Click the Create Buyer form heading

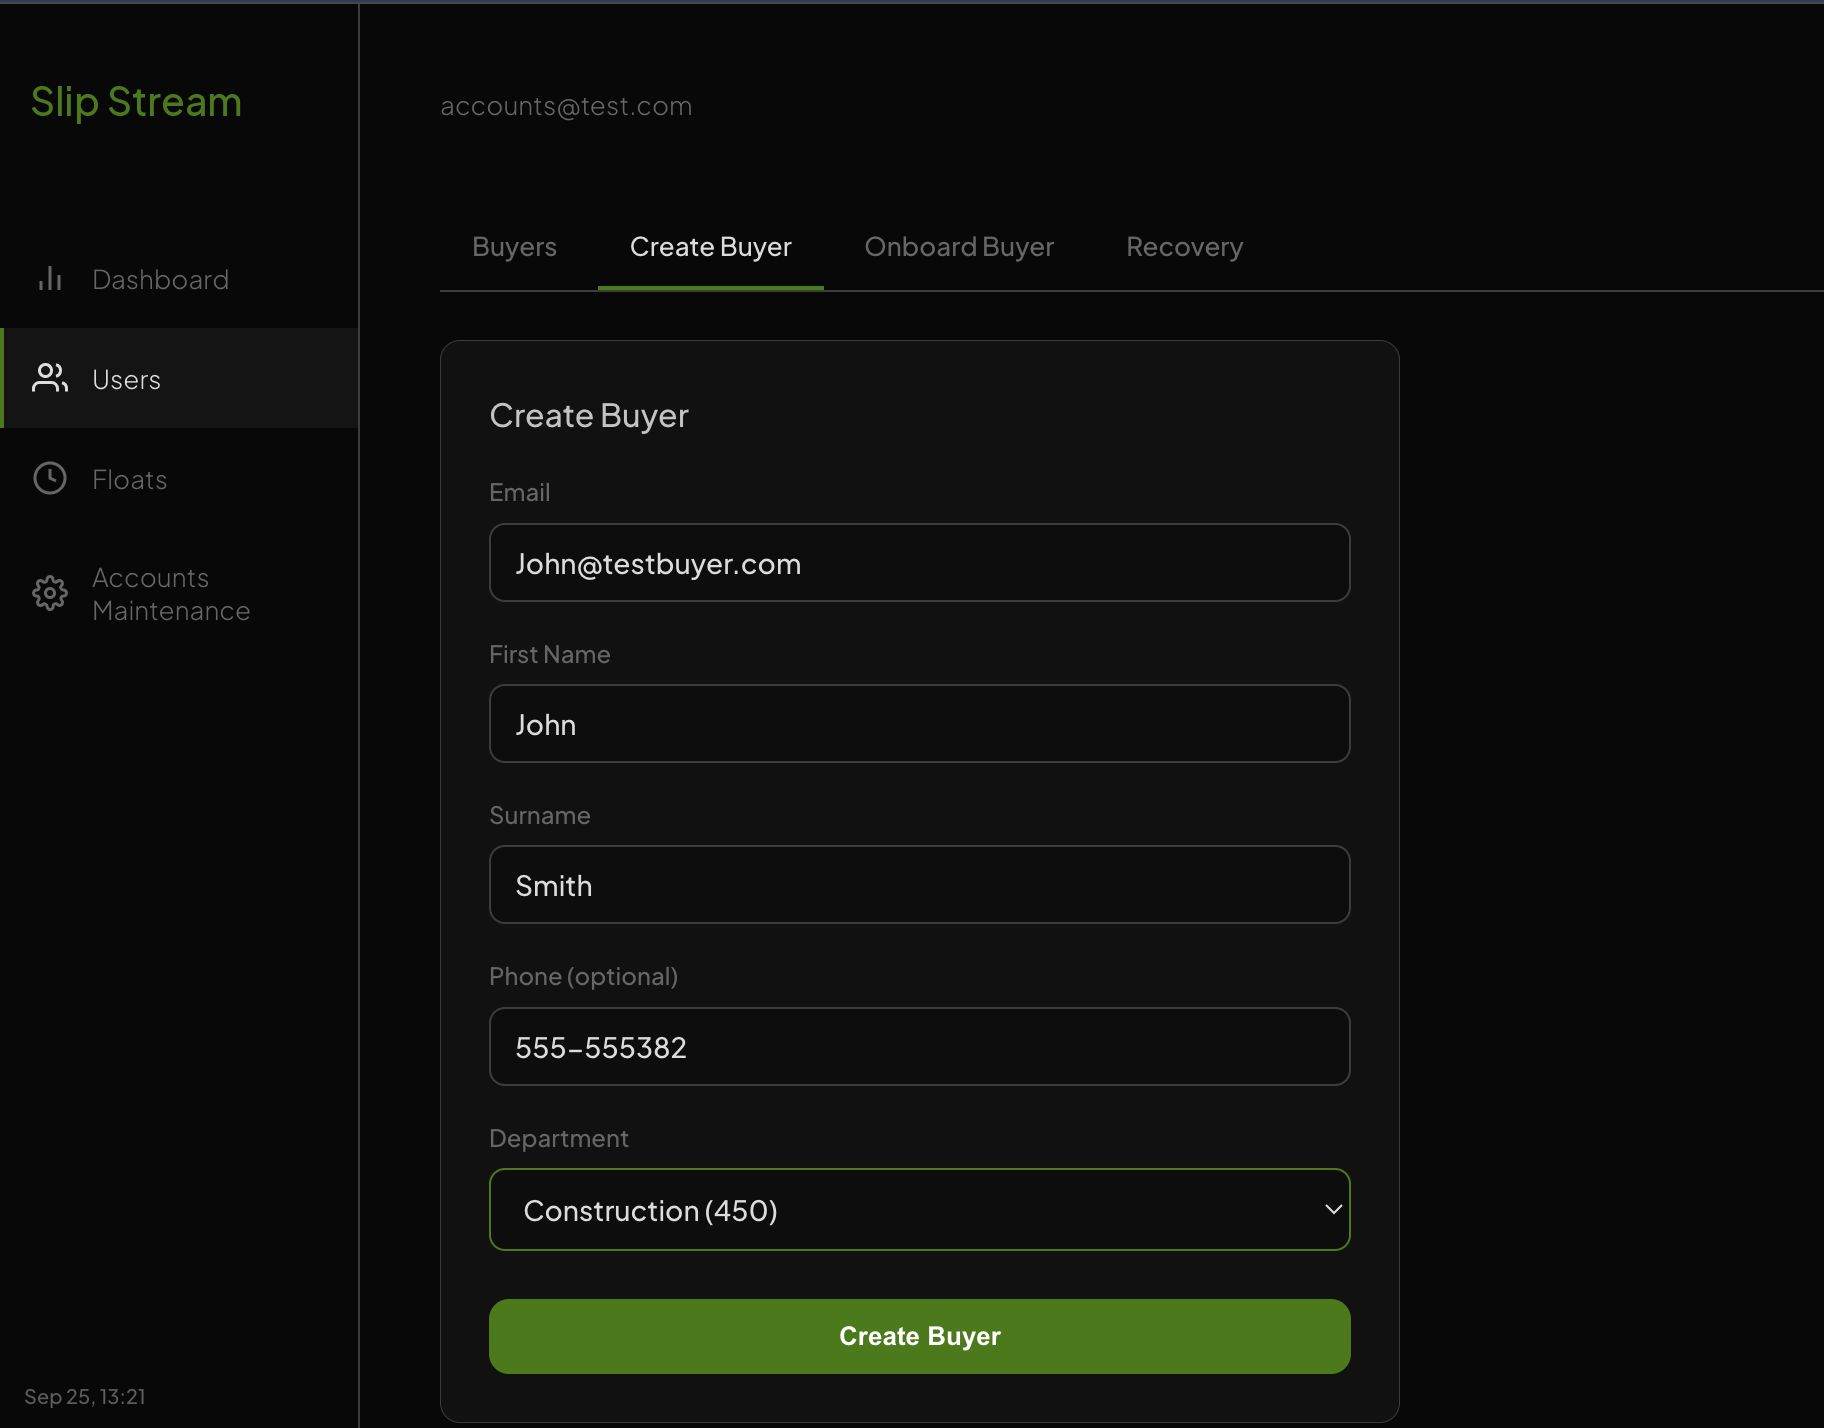point(589,416)
